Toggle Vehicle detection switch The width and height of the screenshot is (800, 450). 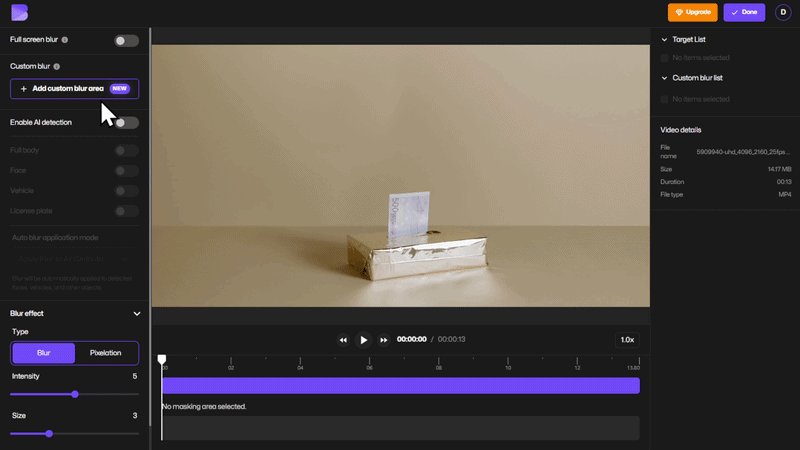[126, 191]
